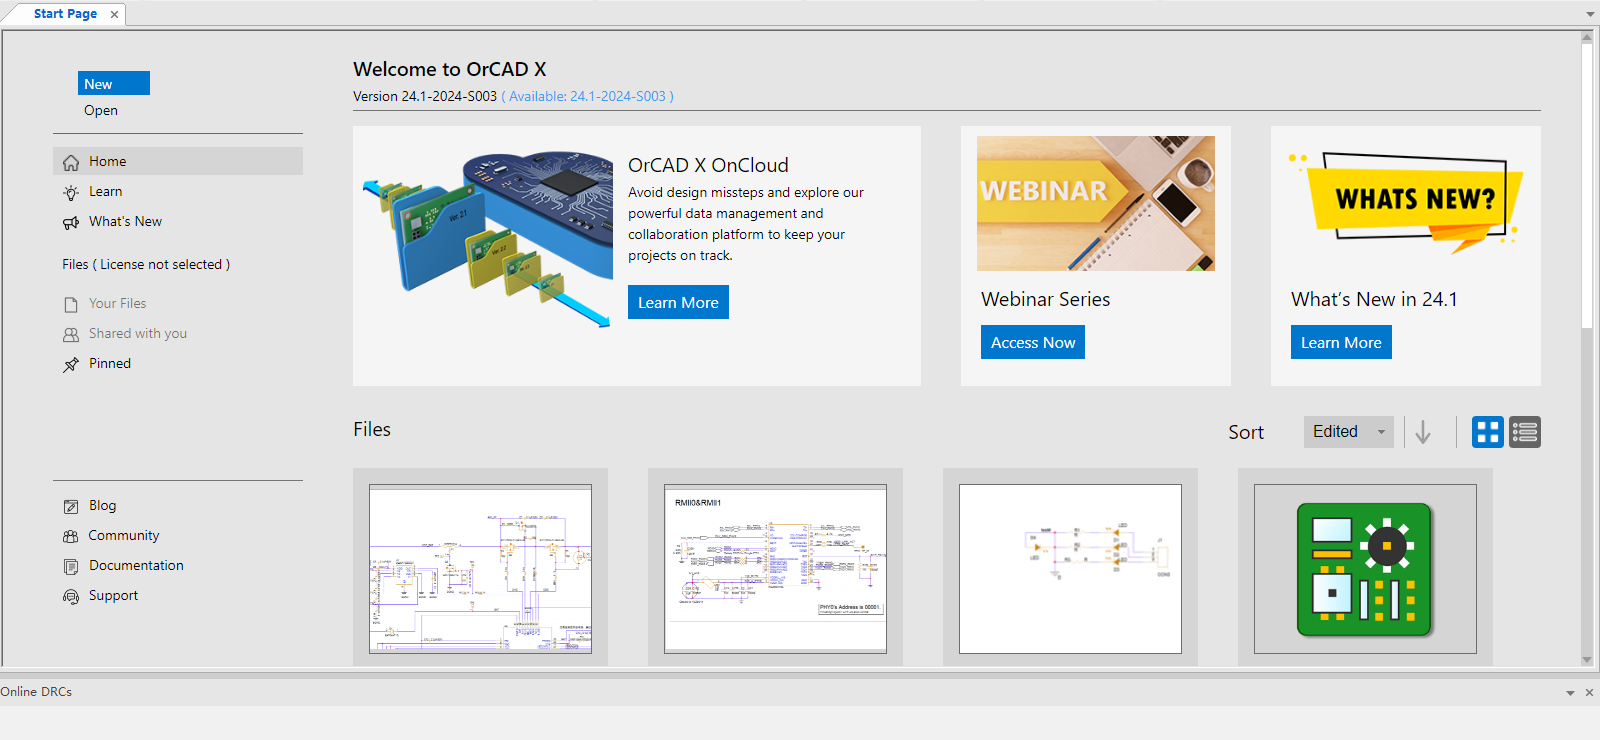Switch files to list view

point(1525,432)
